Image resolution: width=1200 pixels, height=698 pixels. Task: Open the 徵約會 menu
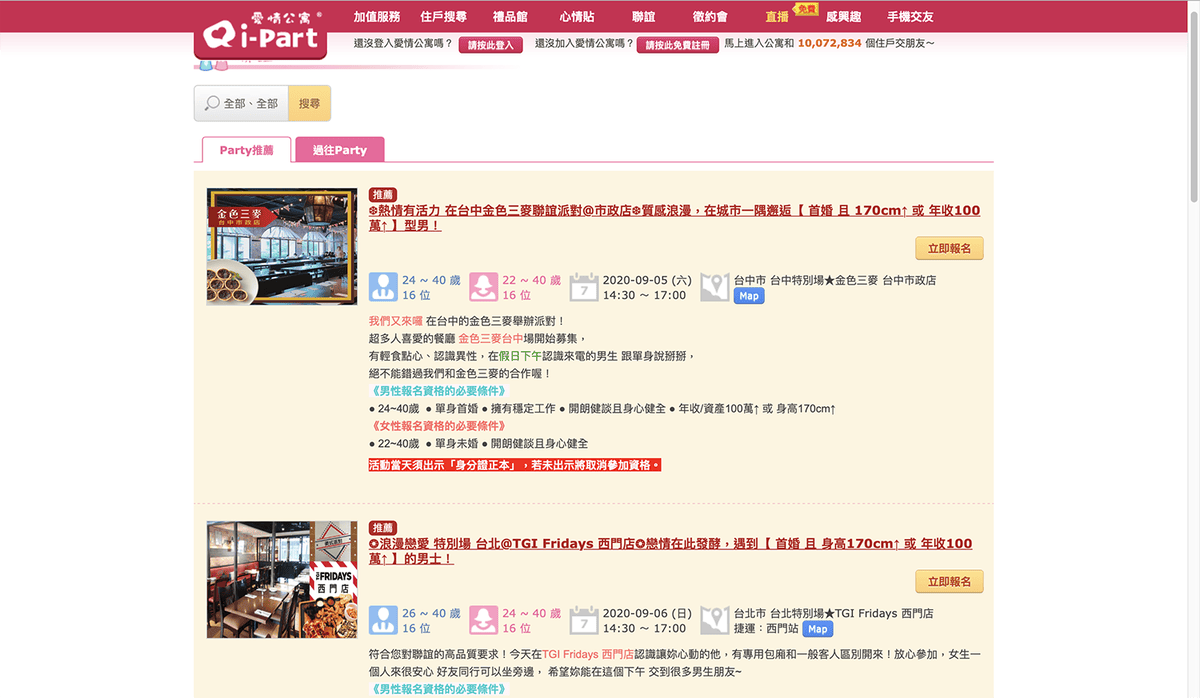(x=710, y=17)
